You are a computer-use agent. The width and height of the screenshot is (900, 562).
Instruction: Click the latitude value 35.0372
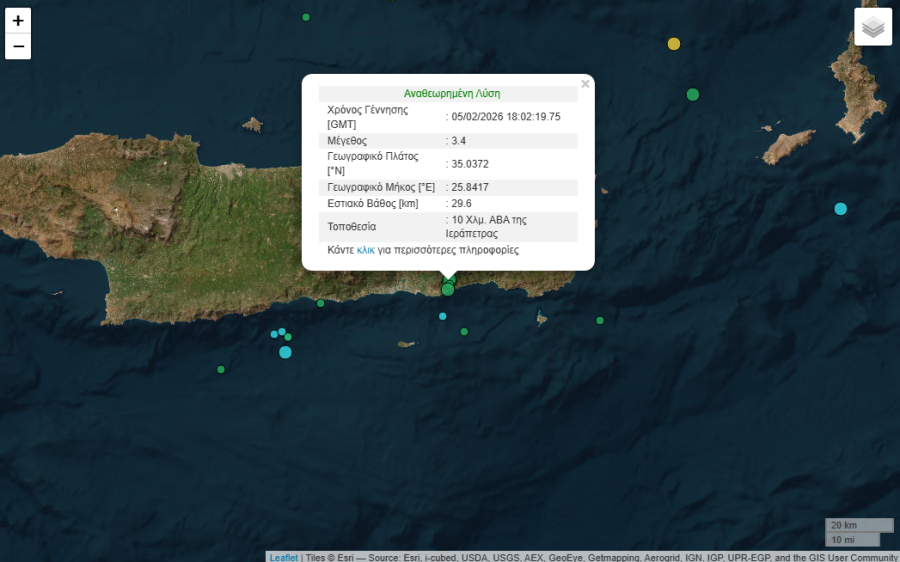[470, 164]
